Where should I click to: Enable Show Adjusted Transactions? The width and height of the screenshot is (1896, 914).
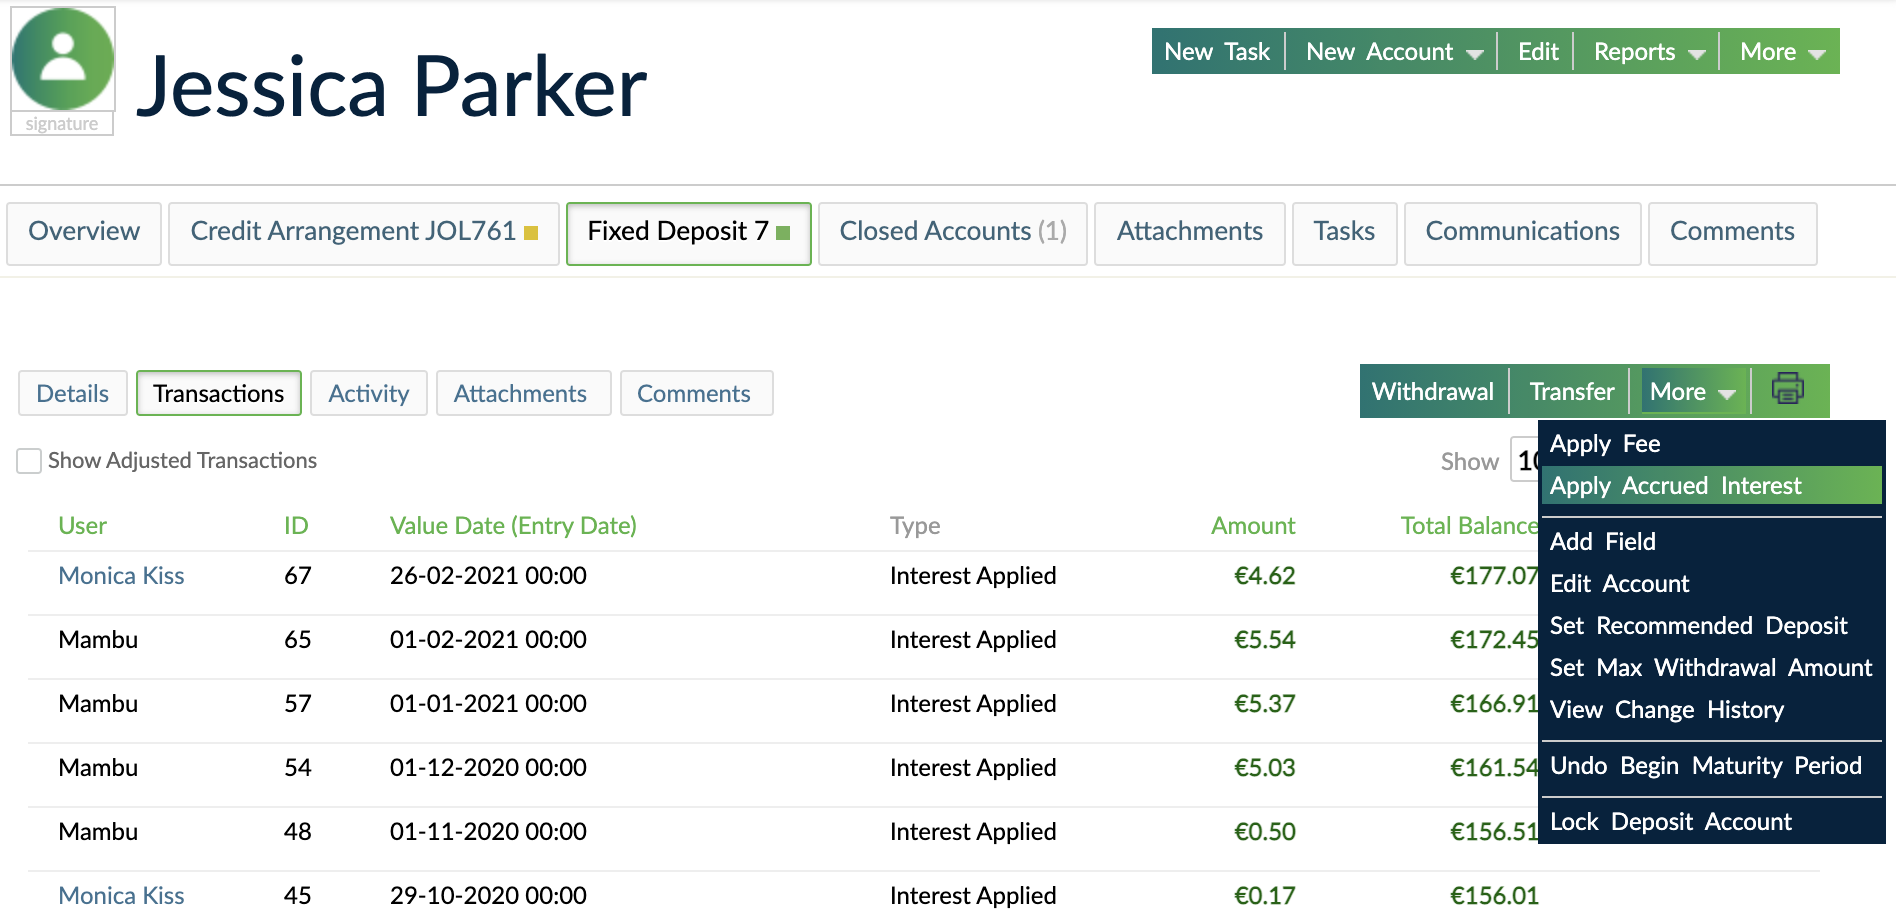coord(29,460)
